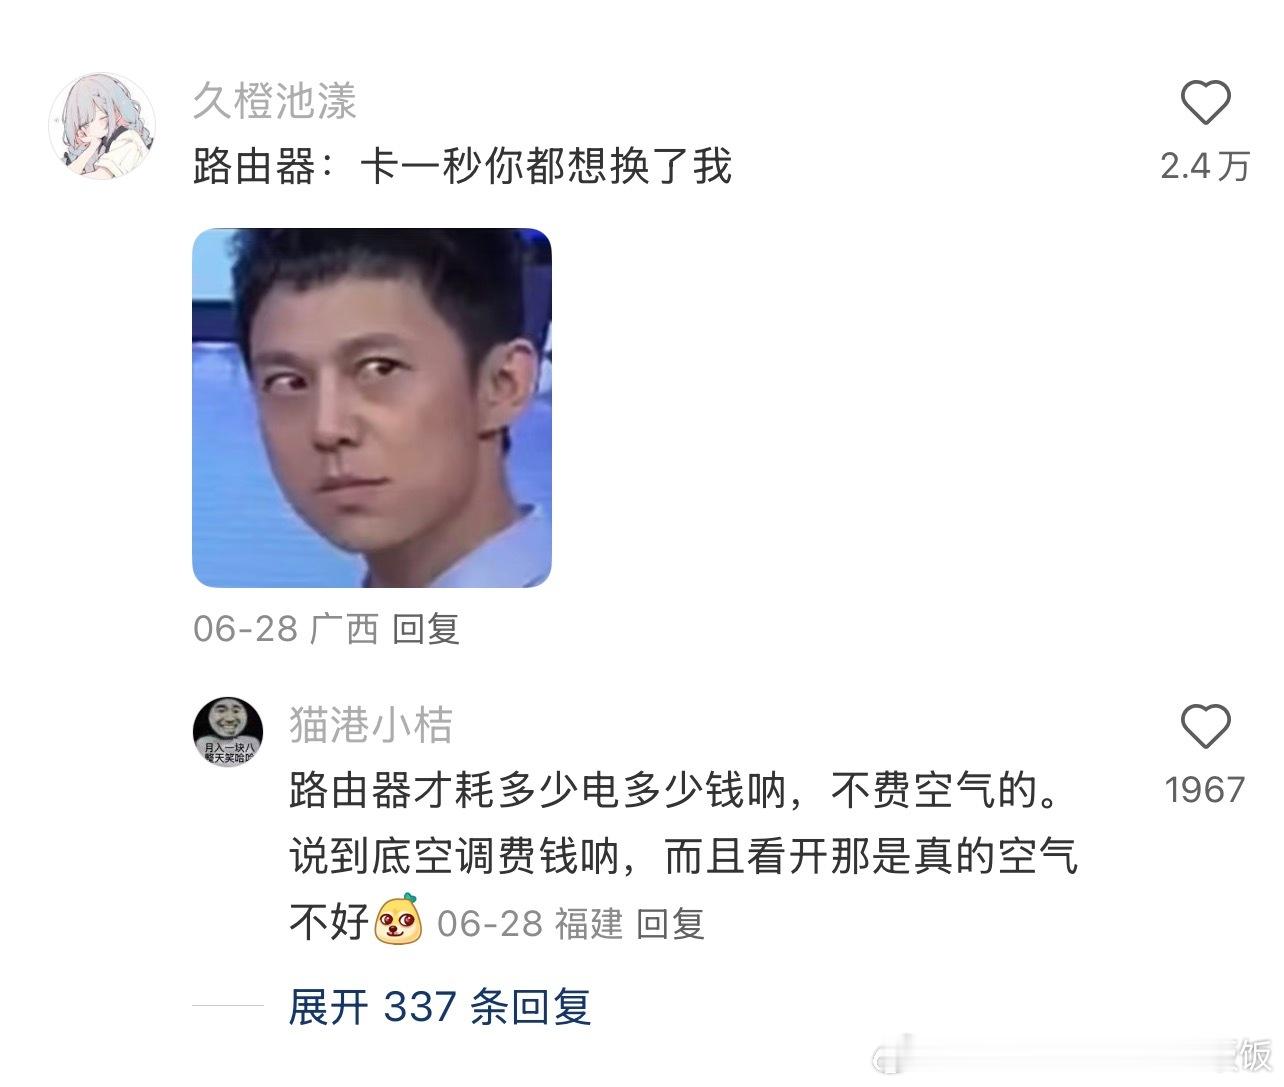Click the 2.4万 like count
This screenshot has width=1284, height=1087.
[1205, 166]
